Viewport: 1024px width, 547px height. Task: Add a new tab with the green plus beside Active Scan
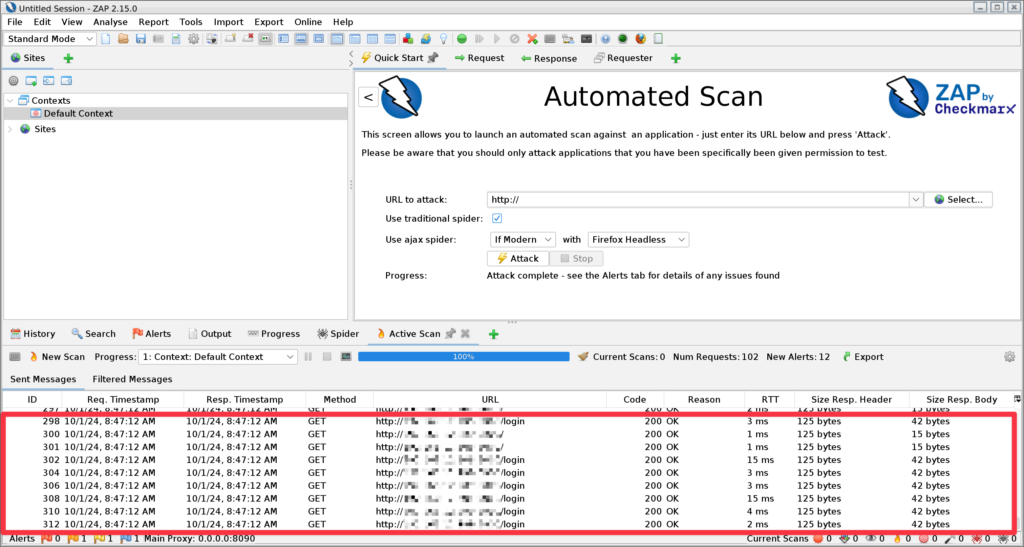click(494, 334)
